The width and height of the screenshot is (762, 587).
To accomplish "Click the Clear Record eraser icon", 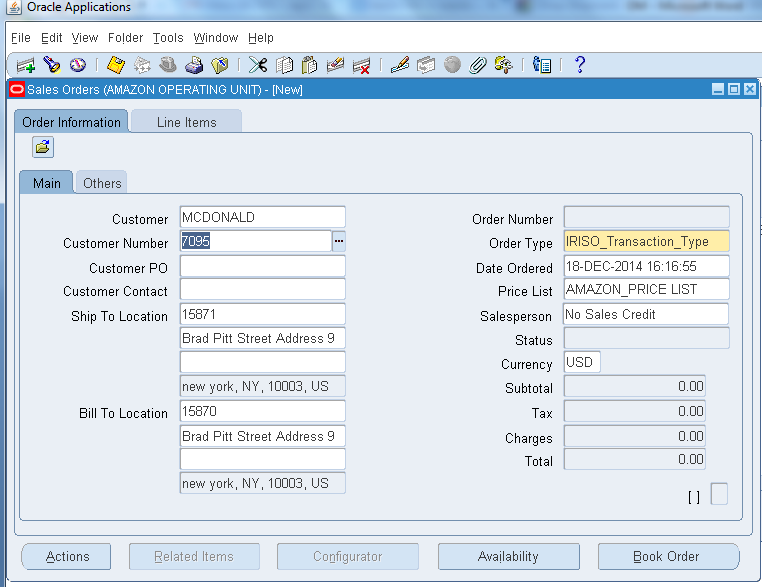I will [x=335, y=65].
